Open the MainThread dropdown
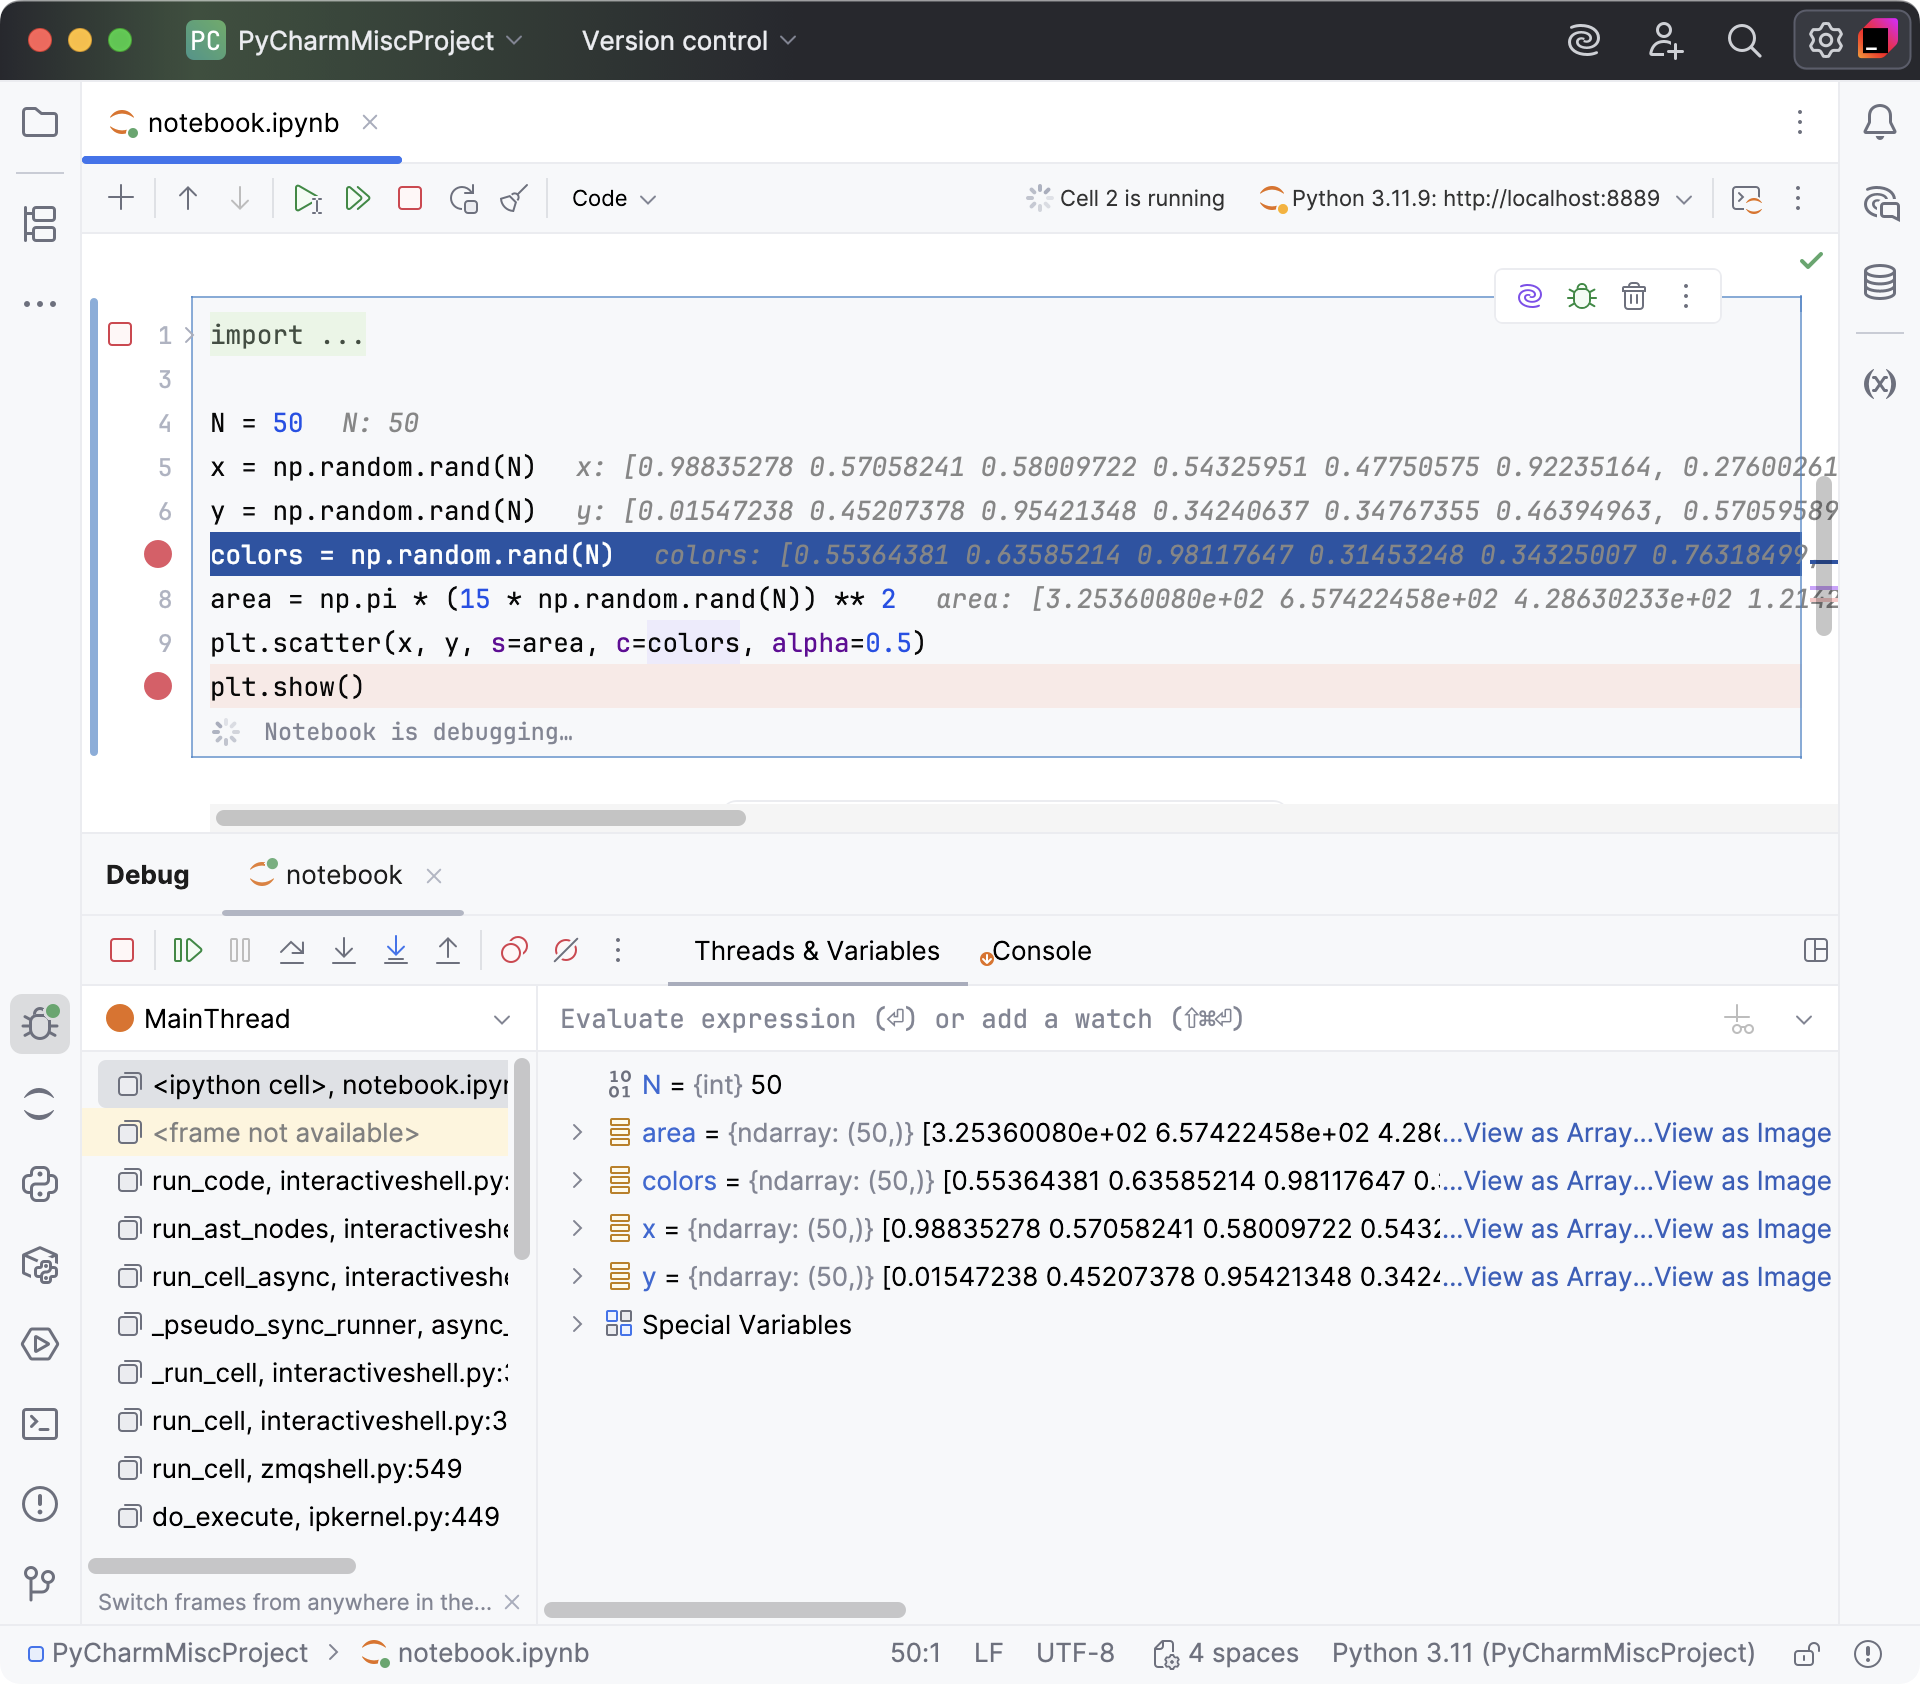1920x1684 pixels. coord(500,1019)
